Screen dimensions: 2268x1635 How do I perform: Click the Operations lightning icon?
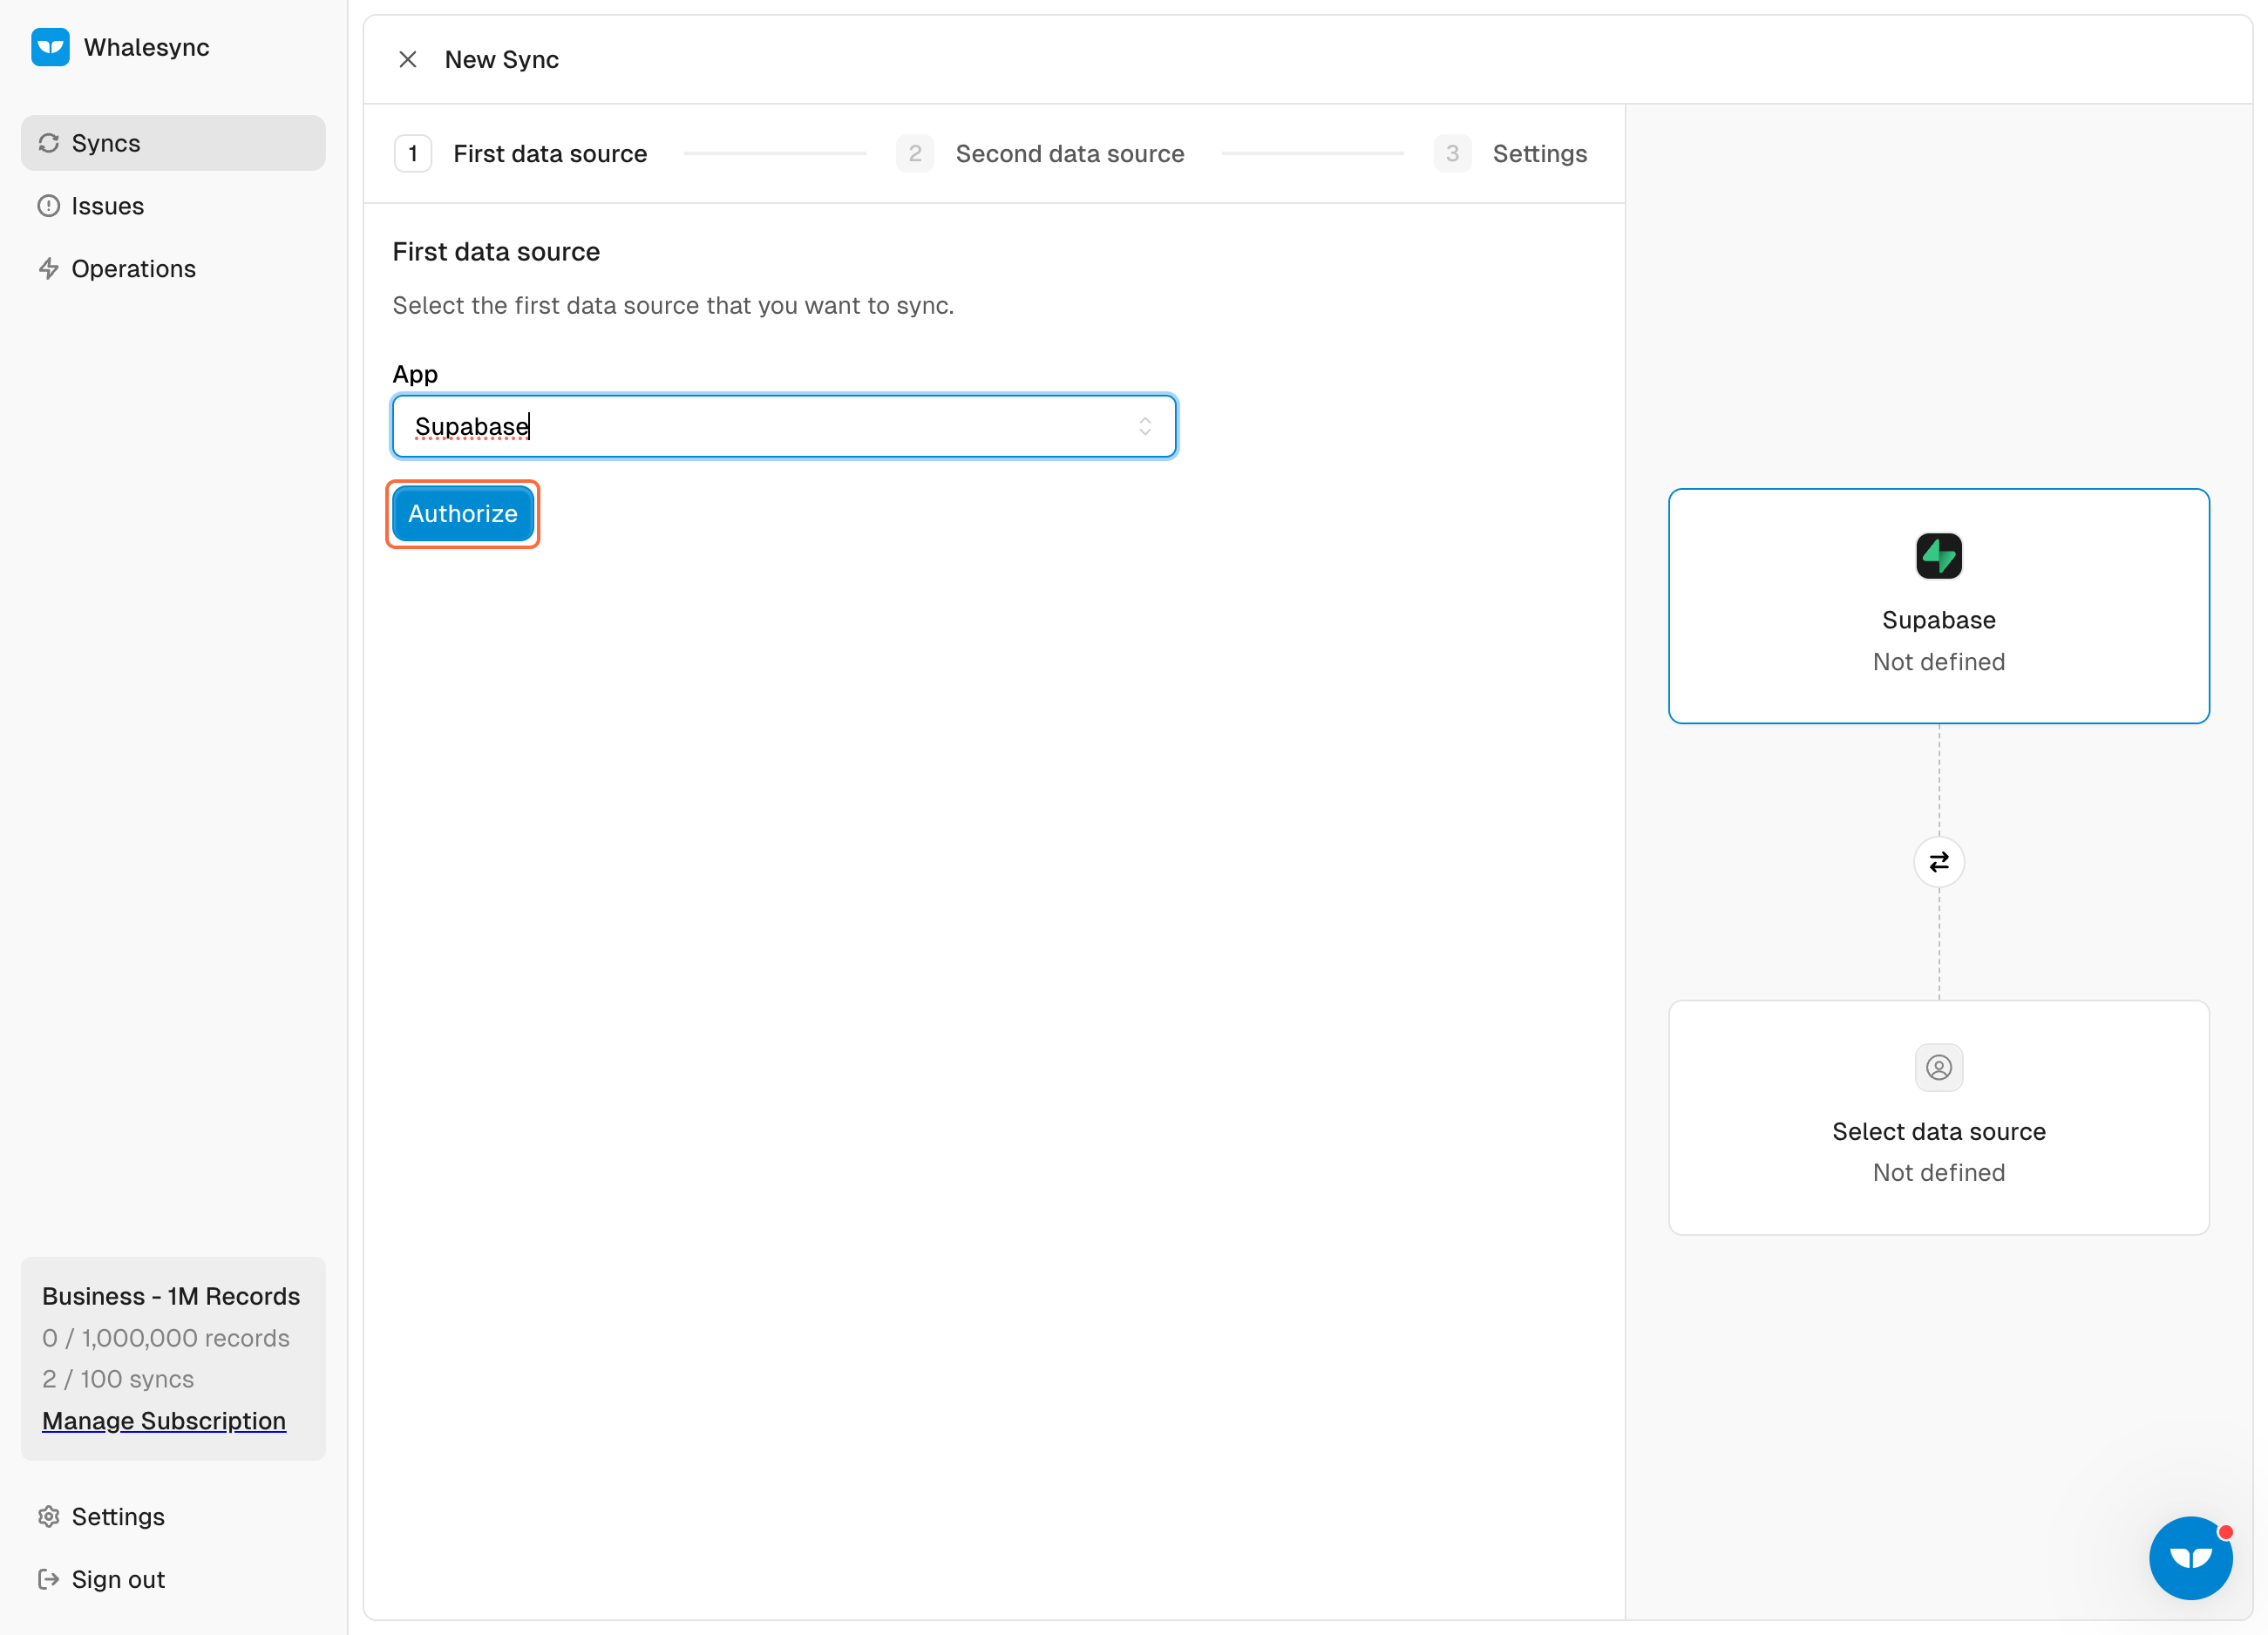(x=49, y=269)
